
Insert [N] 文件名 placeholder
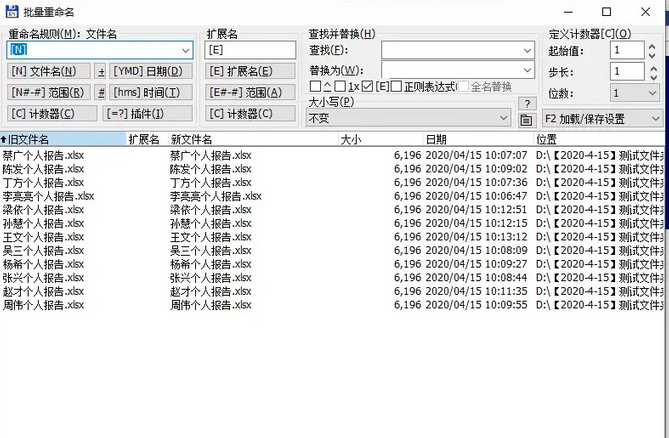[48, 71]
